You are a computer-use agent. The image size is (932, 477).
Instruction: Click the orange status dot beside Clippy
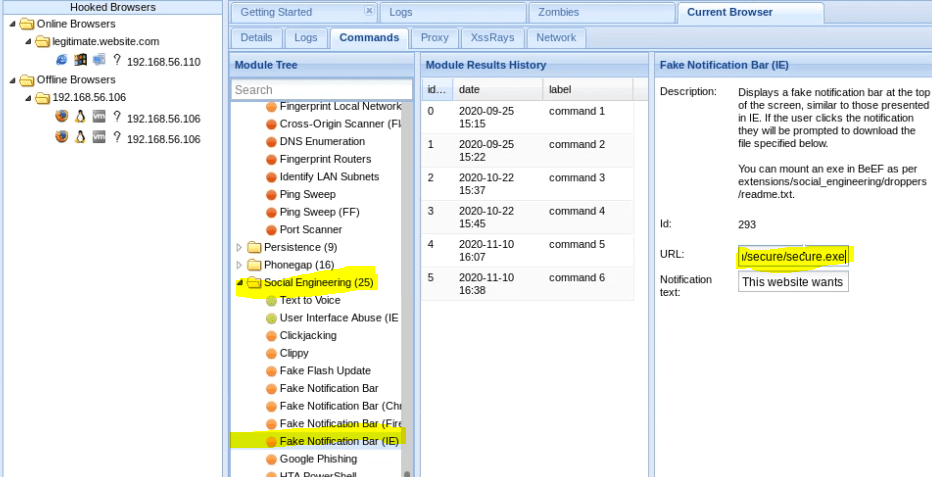(x=271, y=353)
